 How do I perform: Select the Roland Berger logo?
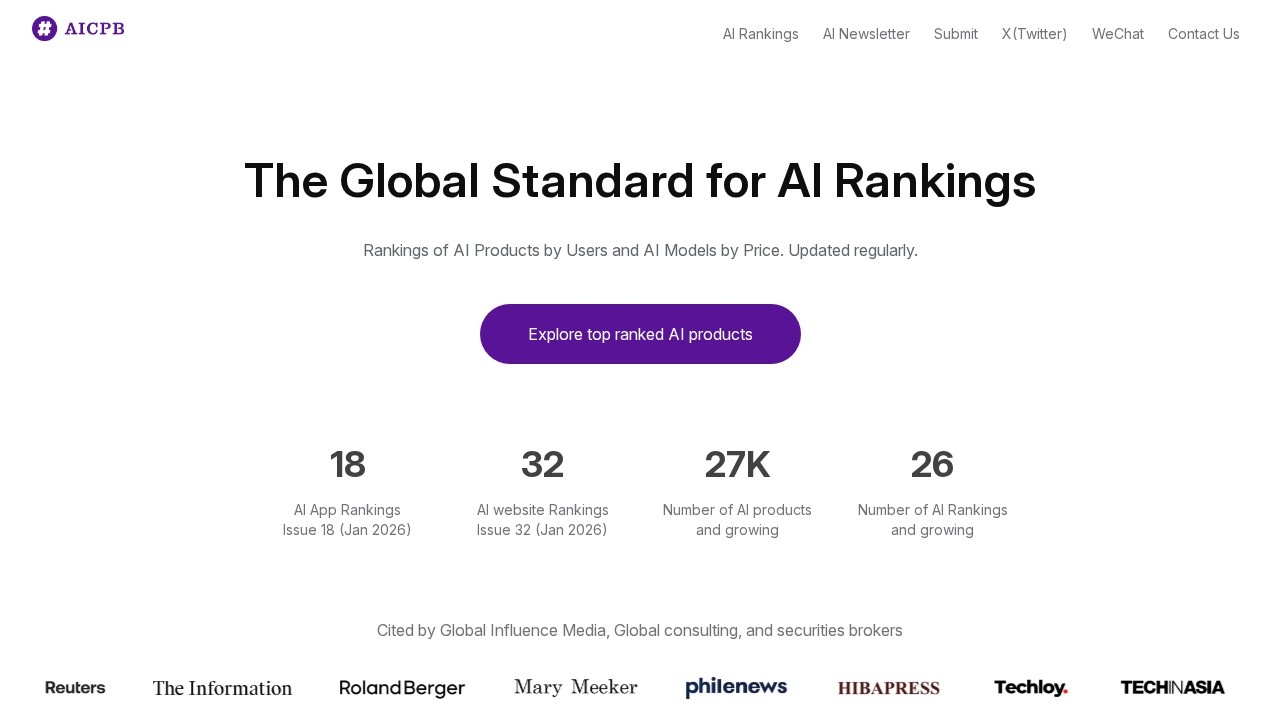pos(402,688)
